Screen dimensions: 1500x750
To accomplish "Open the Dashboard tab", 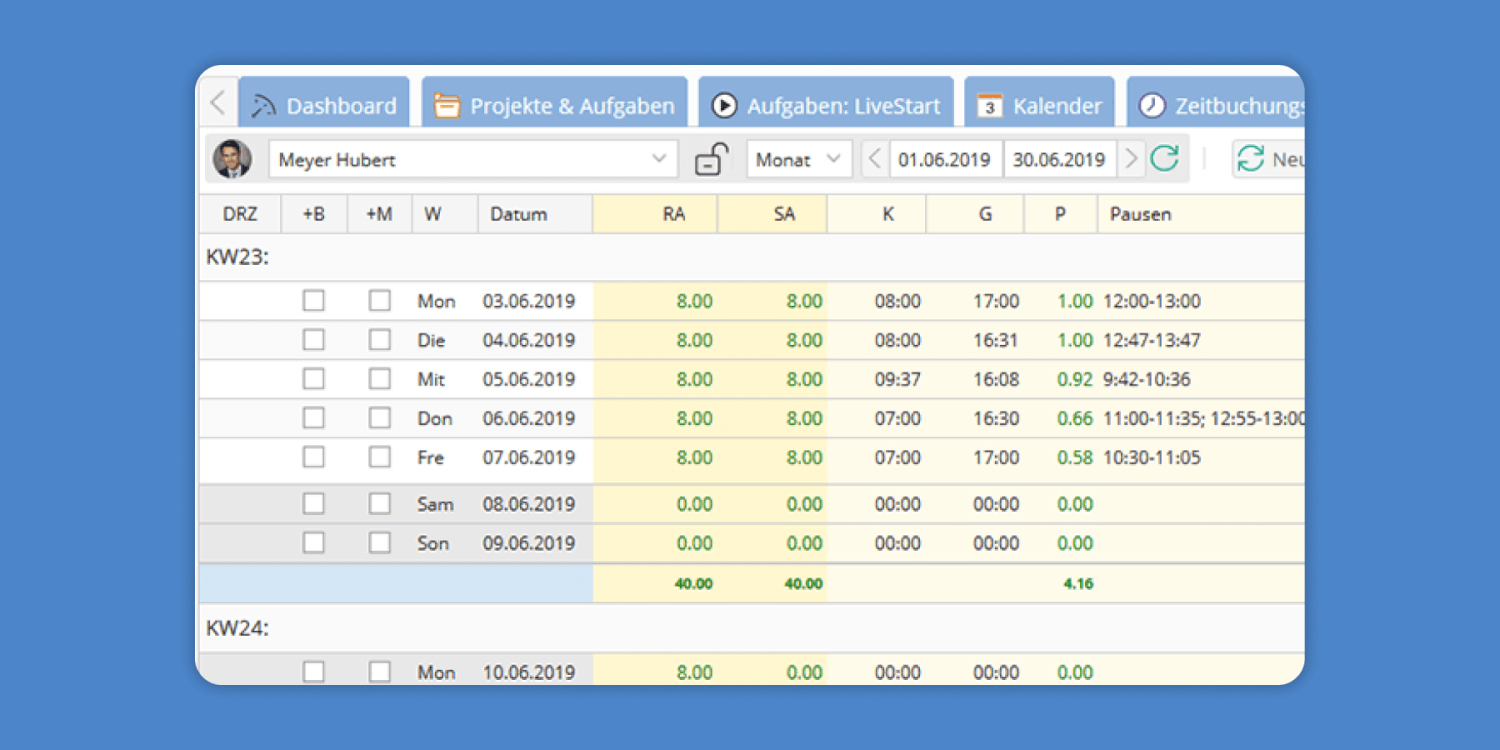I will pyautogui.click(x=324, y=105).
